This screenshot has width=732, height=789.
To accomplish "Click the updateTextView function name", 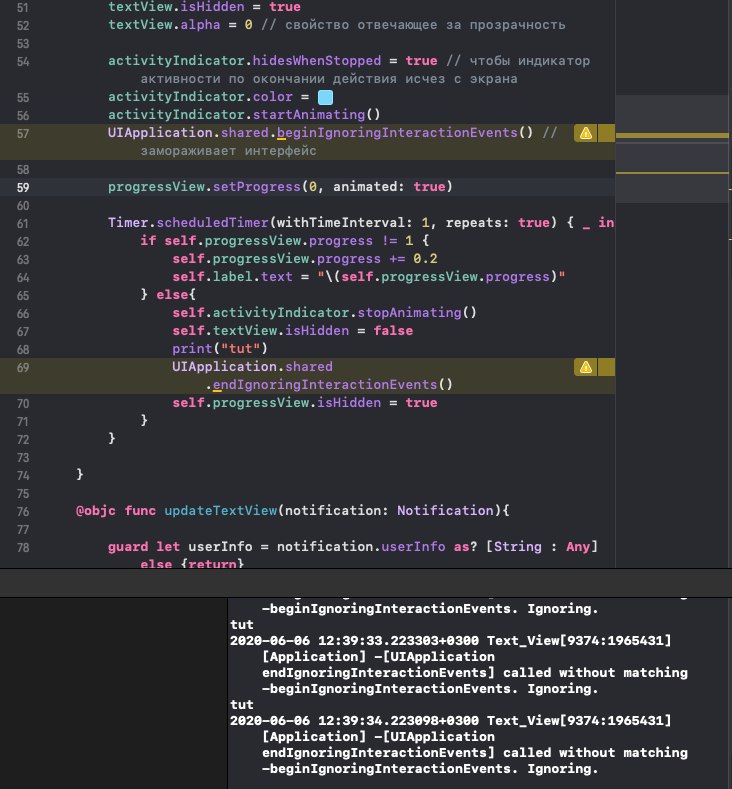I will [x=221, y=511].
